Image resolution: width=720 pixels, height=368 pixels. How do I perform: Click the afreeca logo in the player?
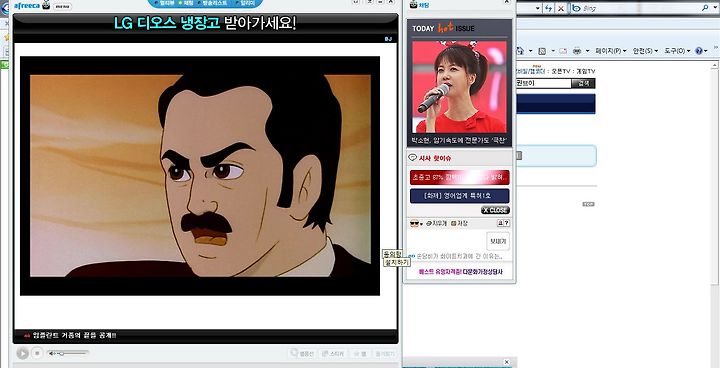pyautogui.click(x=27, y=6)
